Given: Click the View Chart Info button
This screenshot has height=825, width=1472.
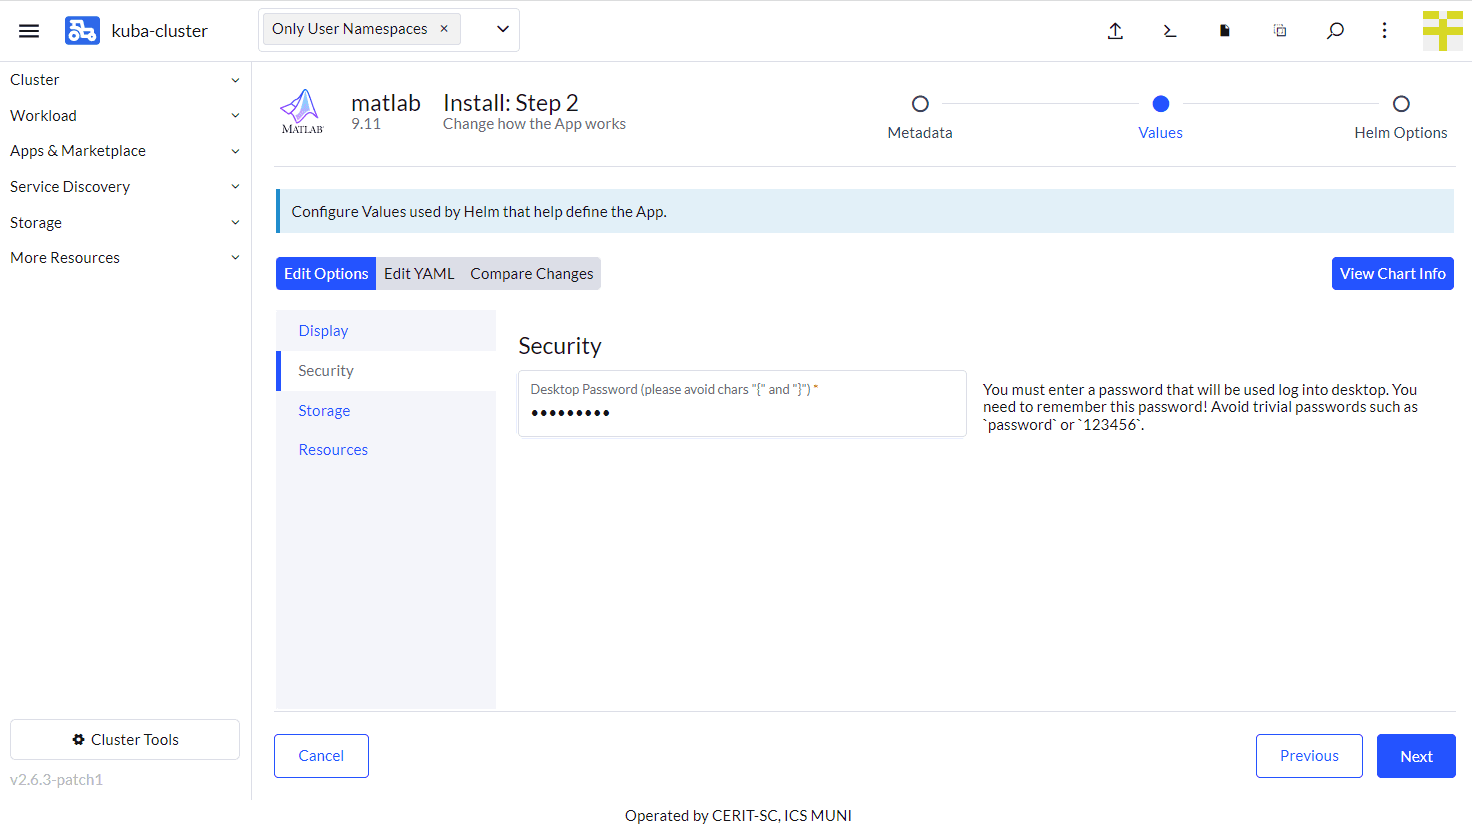Looking at the screenshot, I should pos(1393,273).
